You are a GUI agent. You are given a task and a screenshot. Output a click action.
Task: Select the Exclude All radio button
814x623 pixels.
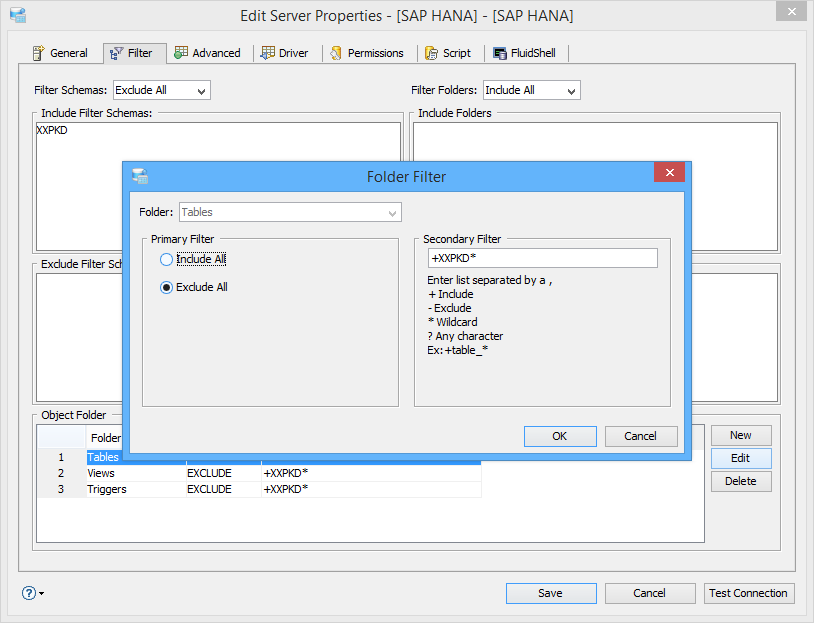166,288
